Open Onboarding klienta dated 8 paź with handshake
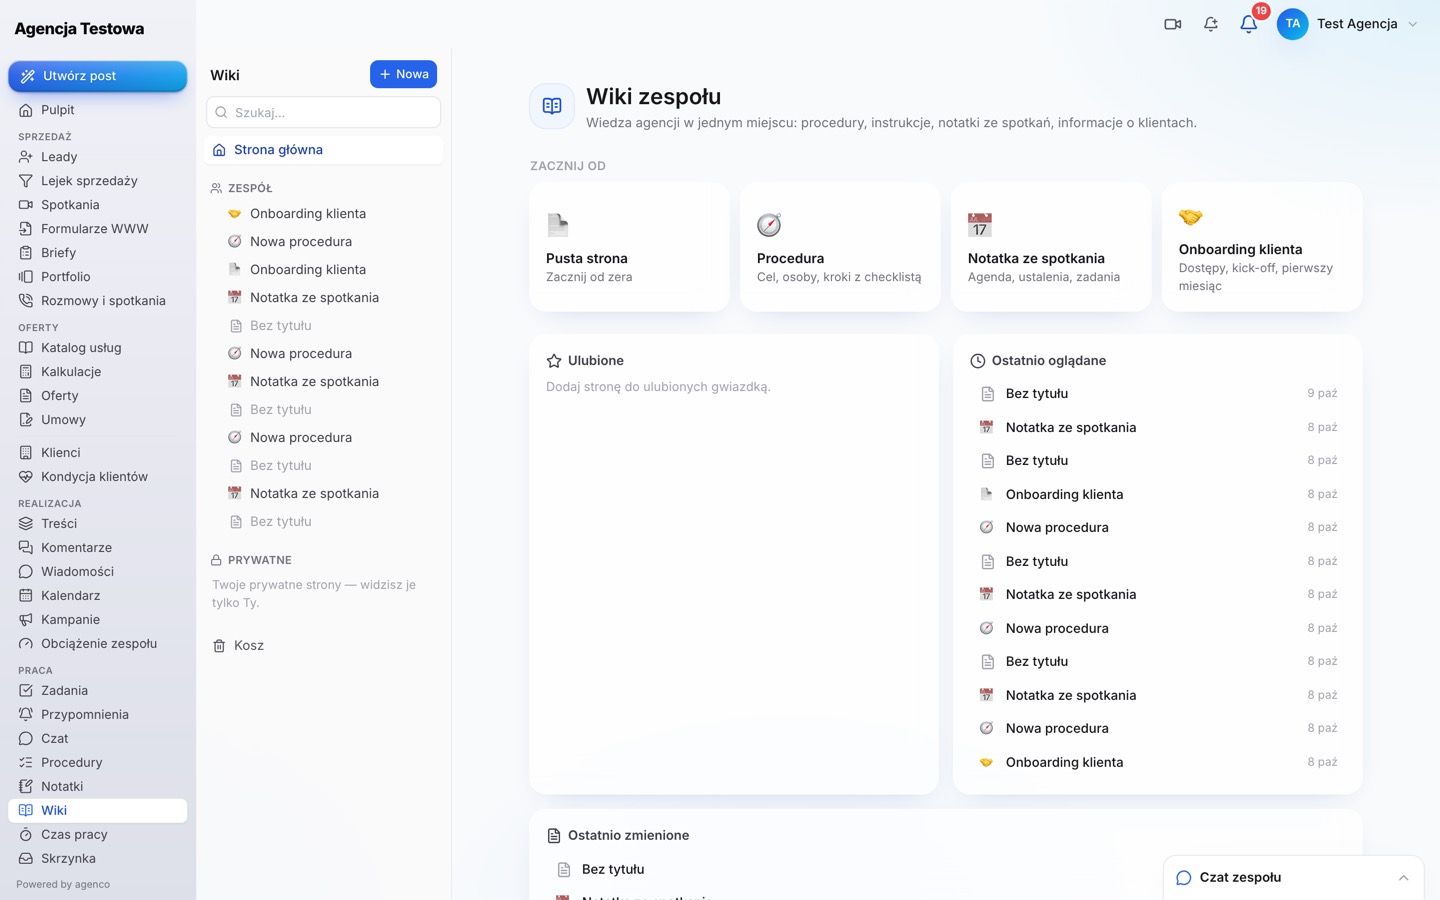The width and height of the screenshot is (1440, 900). (1158, 762)
